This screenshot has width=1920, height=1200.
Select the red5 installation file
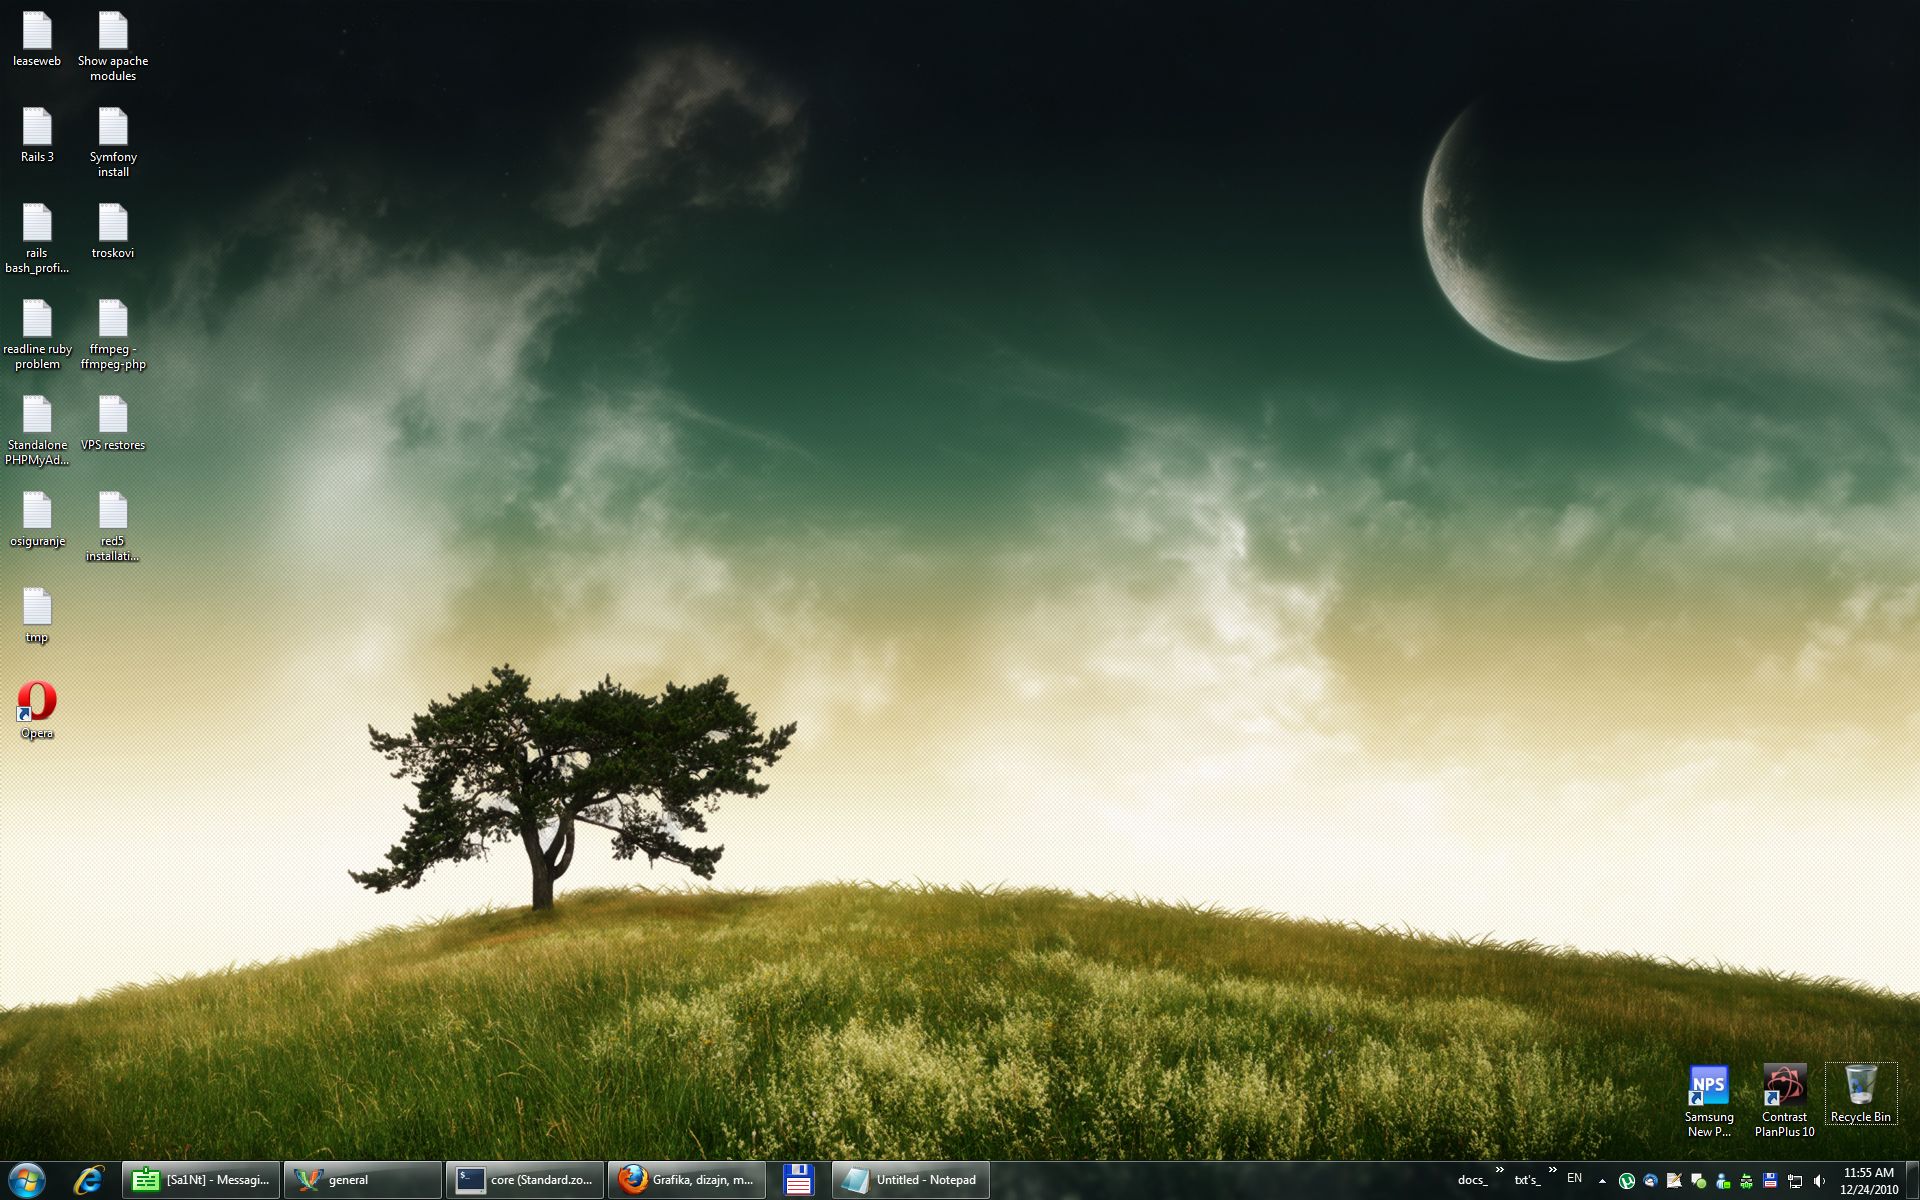point(113,527)
